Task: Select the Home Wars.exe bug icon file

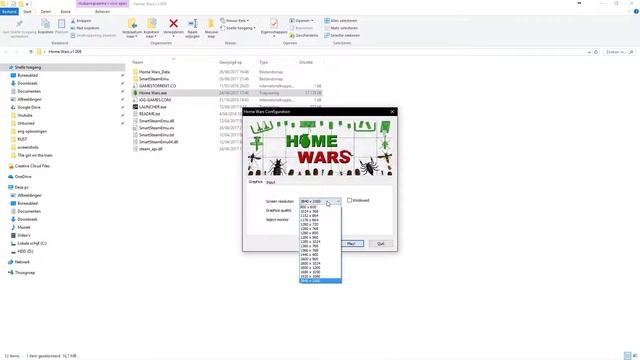Action: [136, 93]
